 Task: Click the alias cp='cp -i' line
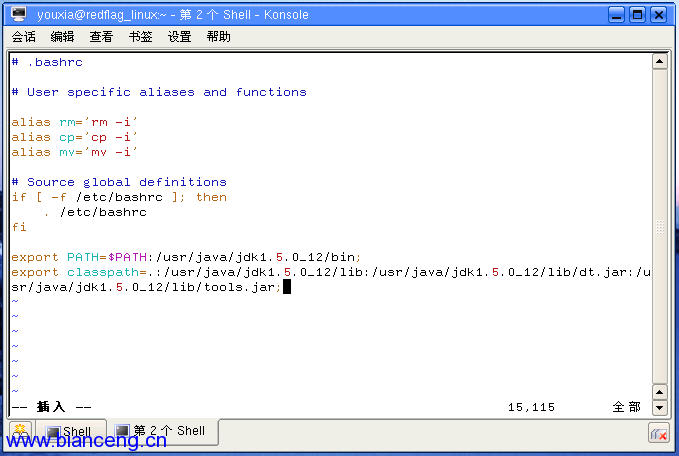click(74, 137)
